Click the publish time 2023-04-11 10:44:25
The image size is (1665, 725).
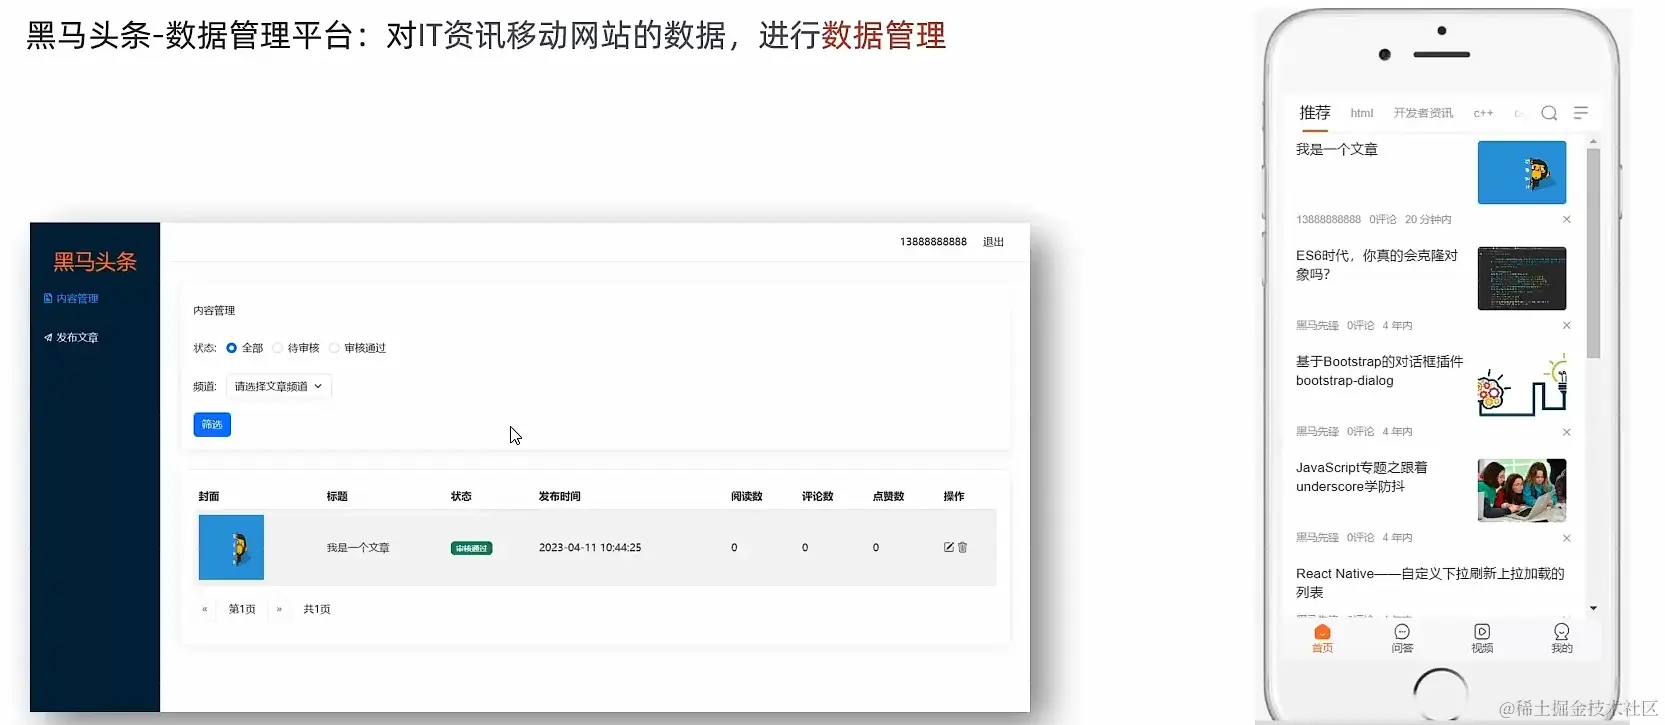590,548
